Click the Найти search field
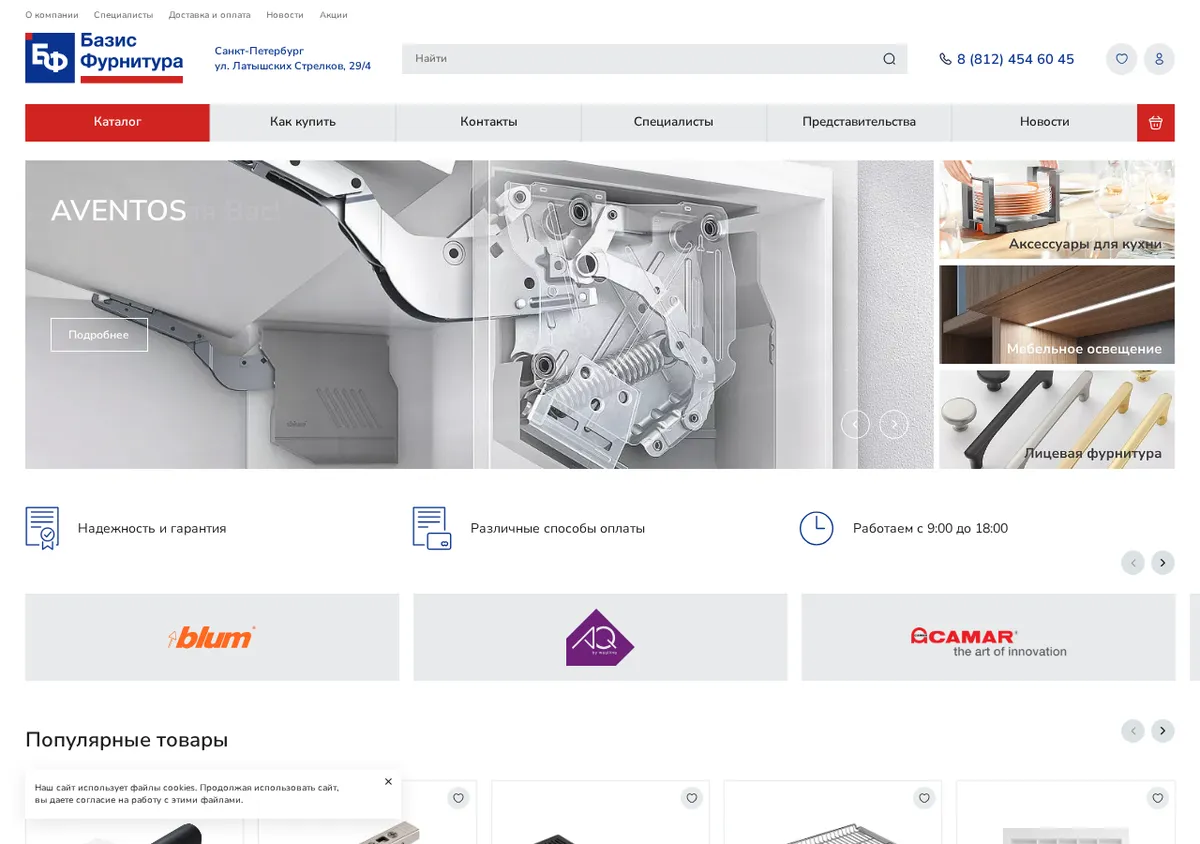This screenshot has height=844, width=1200. (640, 59)
